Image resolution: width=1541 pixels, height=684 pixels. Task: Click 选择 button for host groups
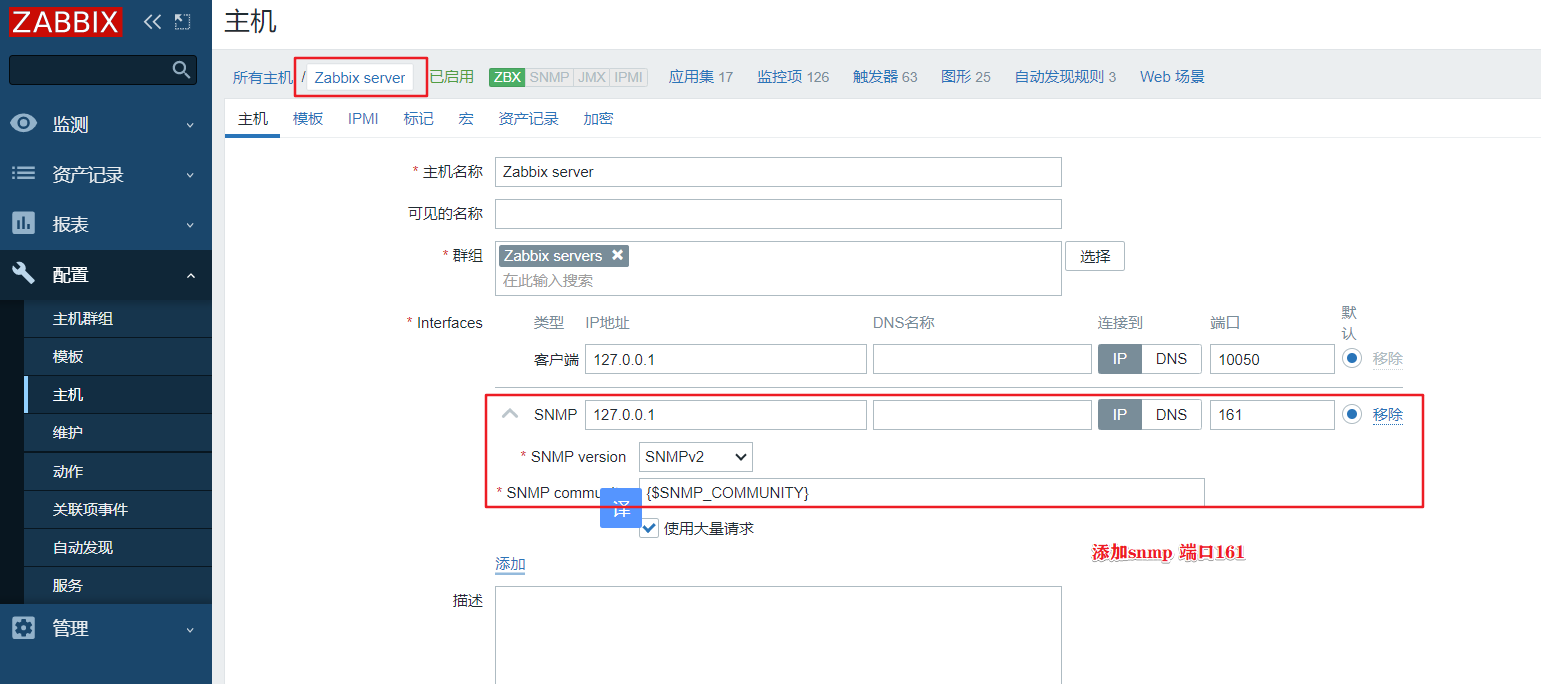click(x=1095, y=256)
